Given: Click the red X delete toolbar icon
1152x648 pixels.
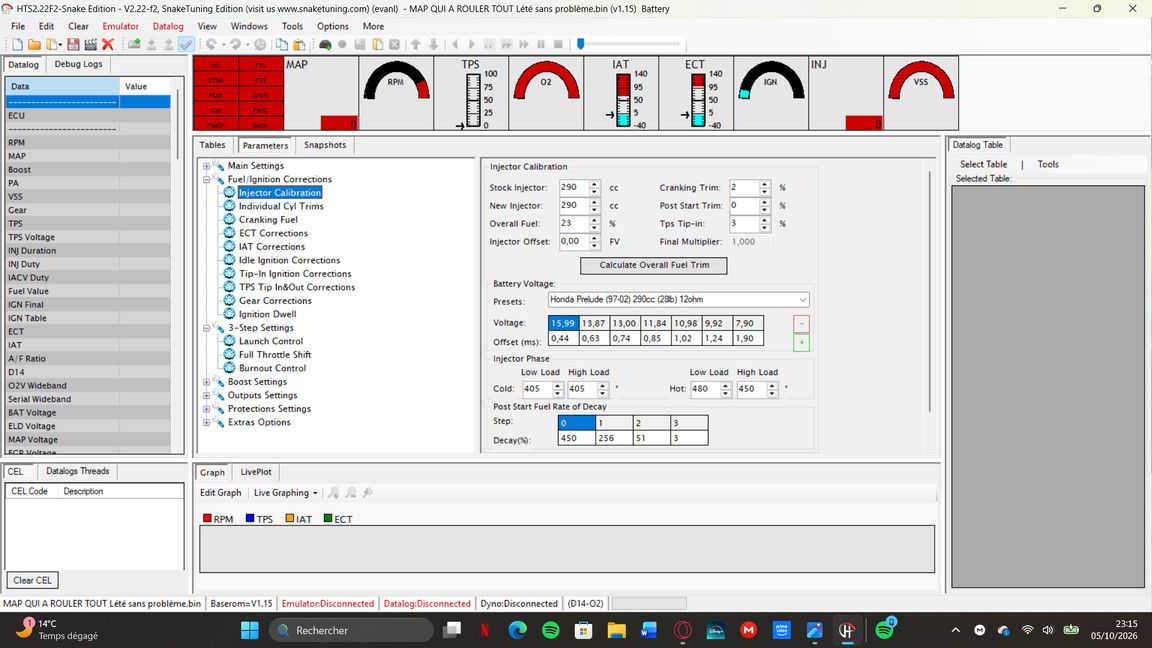Looking at the screenshot, I should tap(108, 45).
